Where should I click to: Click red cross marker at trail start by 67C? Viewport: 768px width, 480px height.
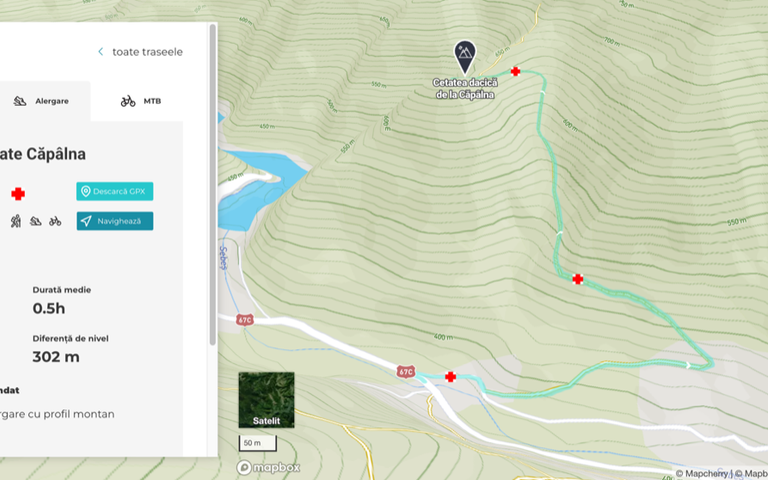tap(451, 377)
